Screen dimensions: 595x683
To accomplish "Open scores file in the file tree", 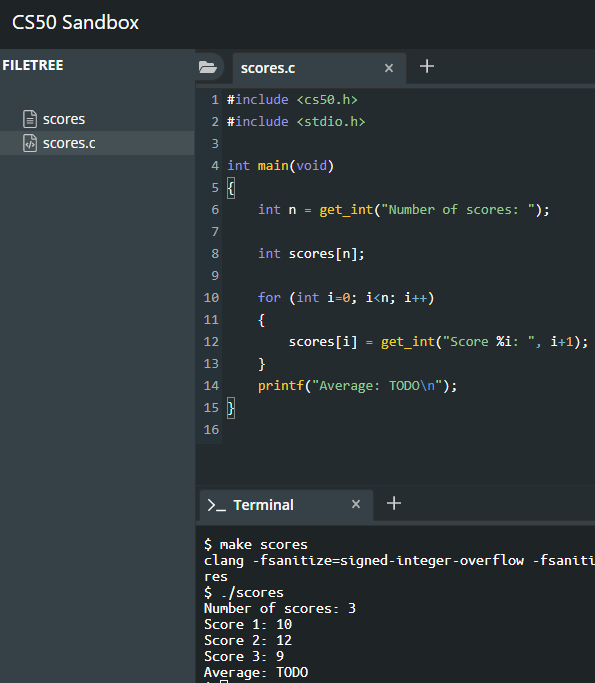I will click(x=64, y=119).
